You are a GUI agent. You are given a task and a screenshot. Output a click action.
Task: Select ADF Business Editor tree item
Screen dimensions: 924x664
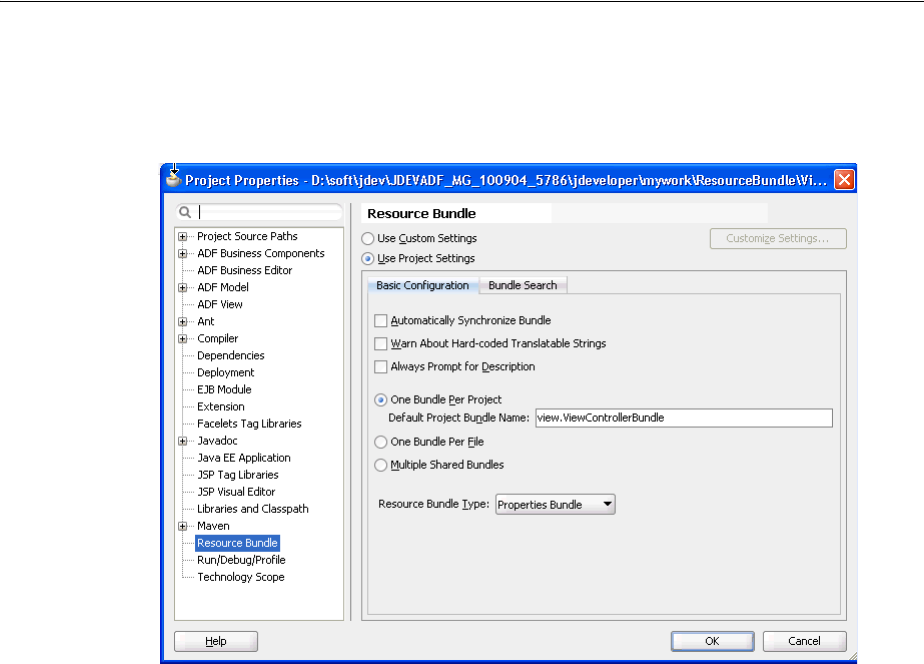[245, 270]
